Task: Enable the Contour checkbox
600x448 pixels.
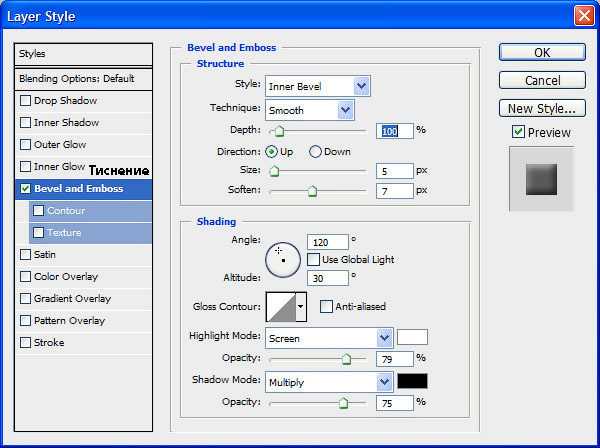Action: coord(39,210)
